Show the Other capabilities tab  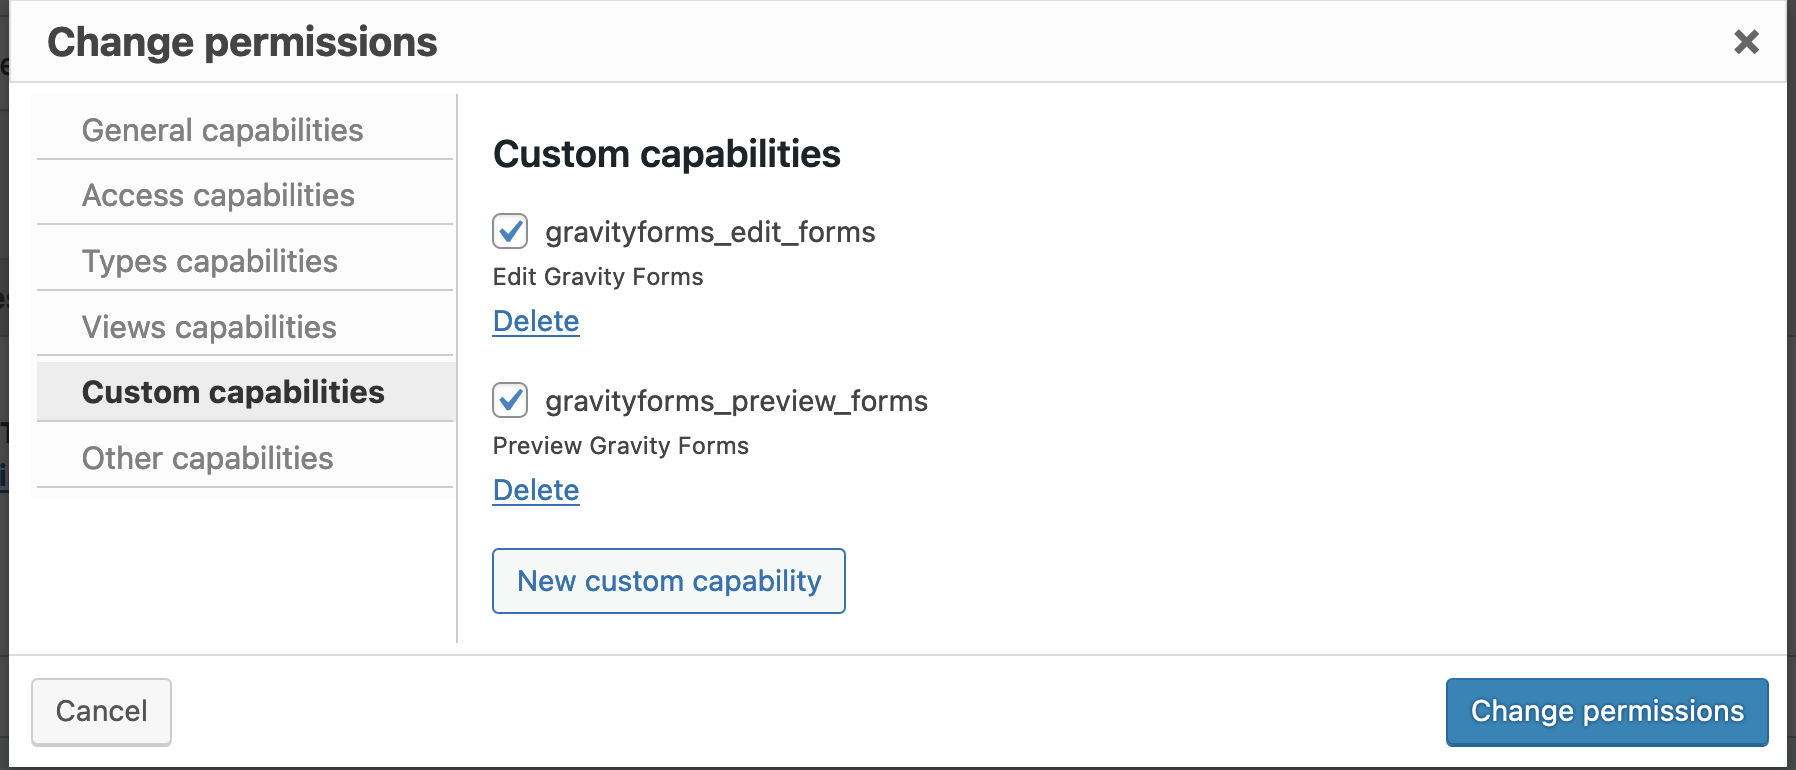click(x=245, y=458)
